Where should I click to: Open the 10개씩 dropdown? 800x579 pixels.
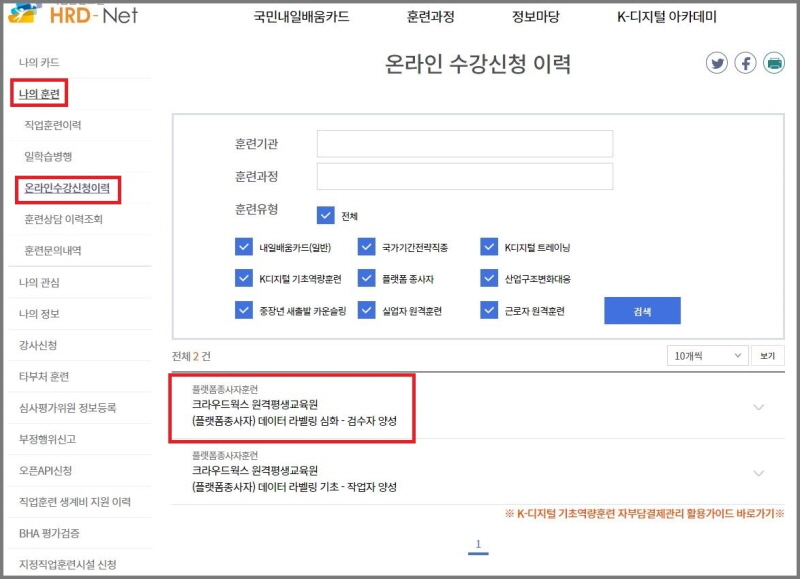coord(706,355)
